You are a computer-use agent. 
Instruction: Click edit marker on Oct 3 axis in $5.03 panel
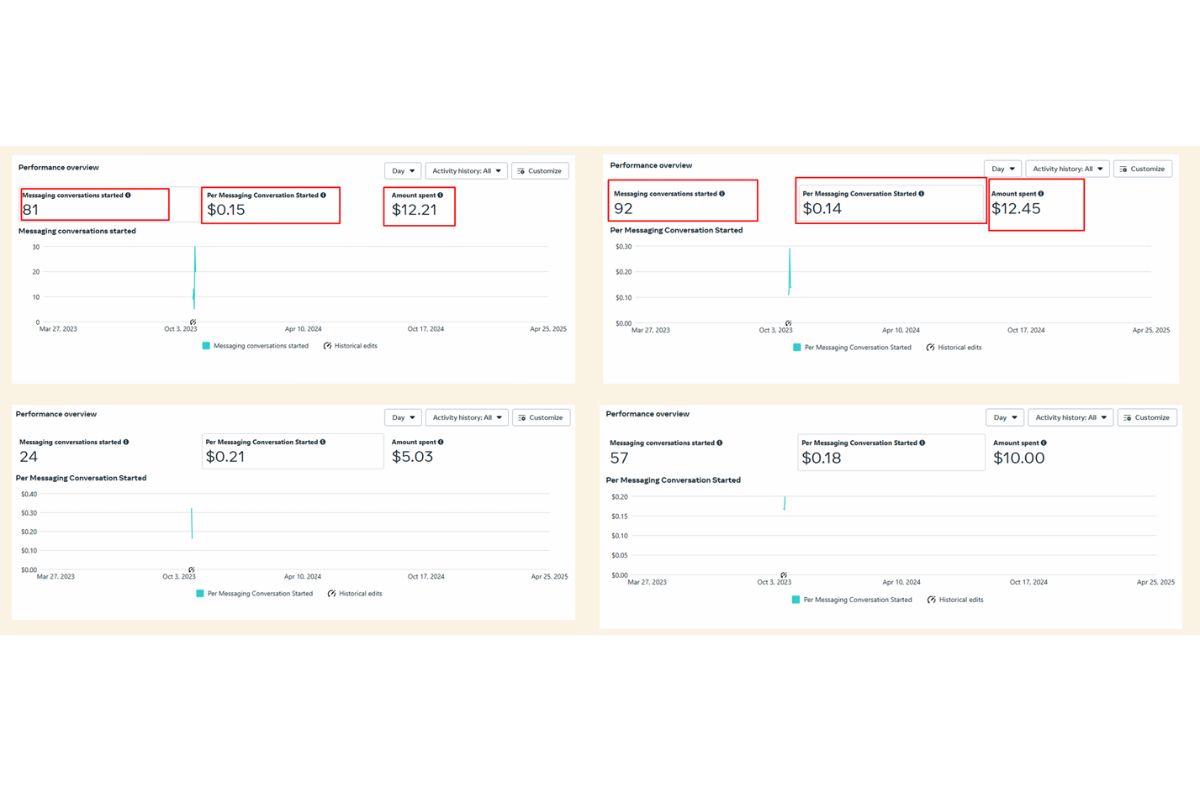click(x=191, y=570)
